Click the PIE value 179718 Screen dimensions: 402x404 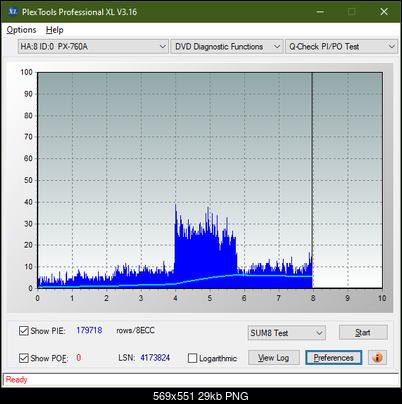89,330
